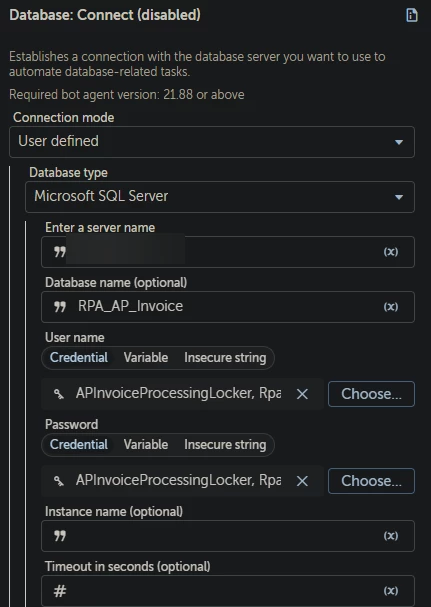Open the documentation icon beside Database: Connect title

pyautogui.click(x=412, y=15)
